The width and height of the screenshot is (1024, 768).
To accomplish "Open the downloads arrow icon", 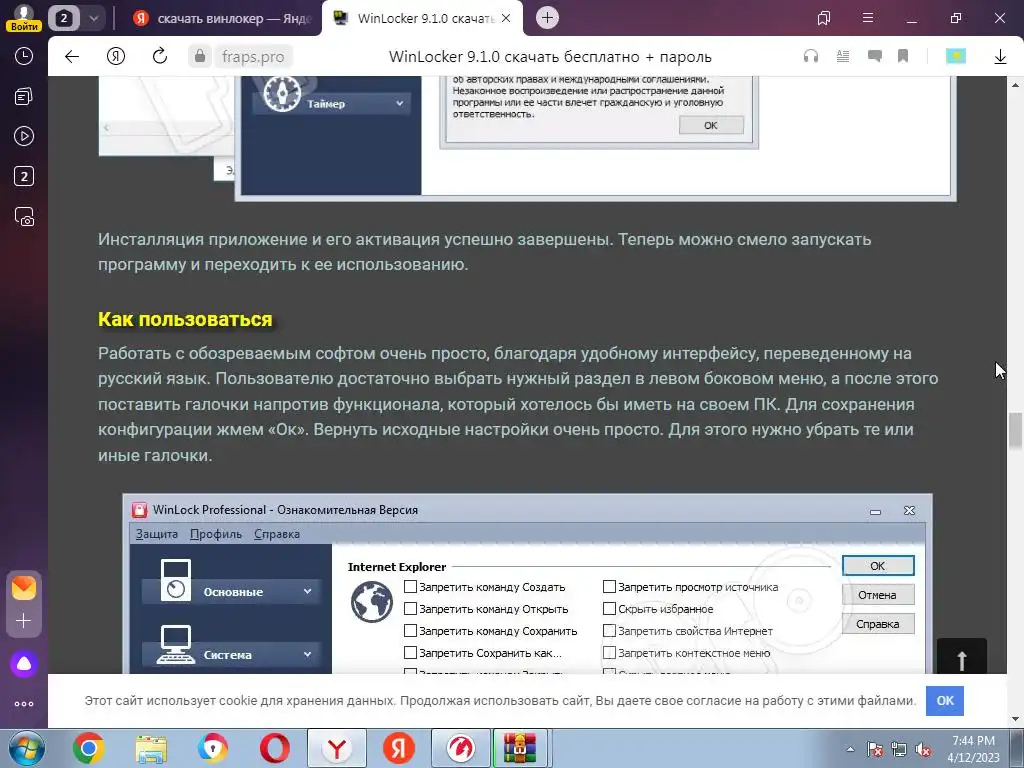I will [1000, 57].
